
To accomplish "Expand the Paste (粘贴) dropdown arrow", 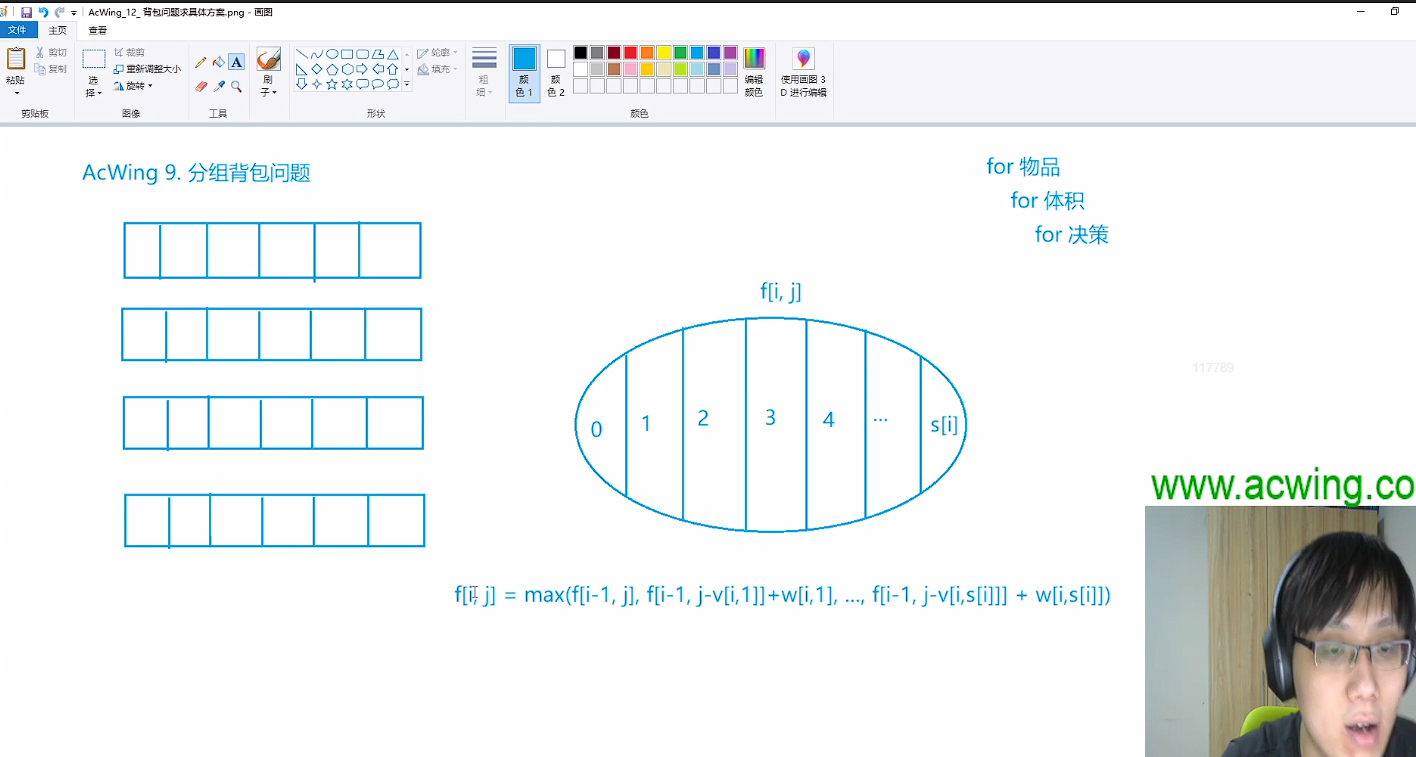I will pos(16,92).
